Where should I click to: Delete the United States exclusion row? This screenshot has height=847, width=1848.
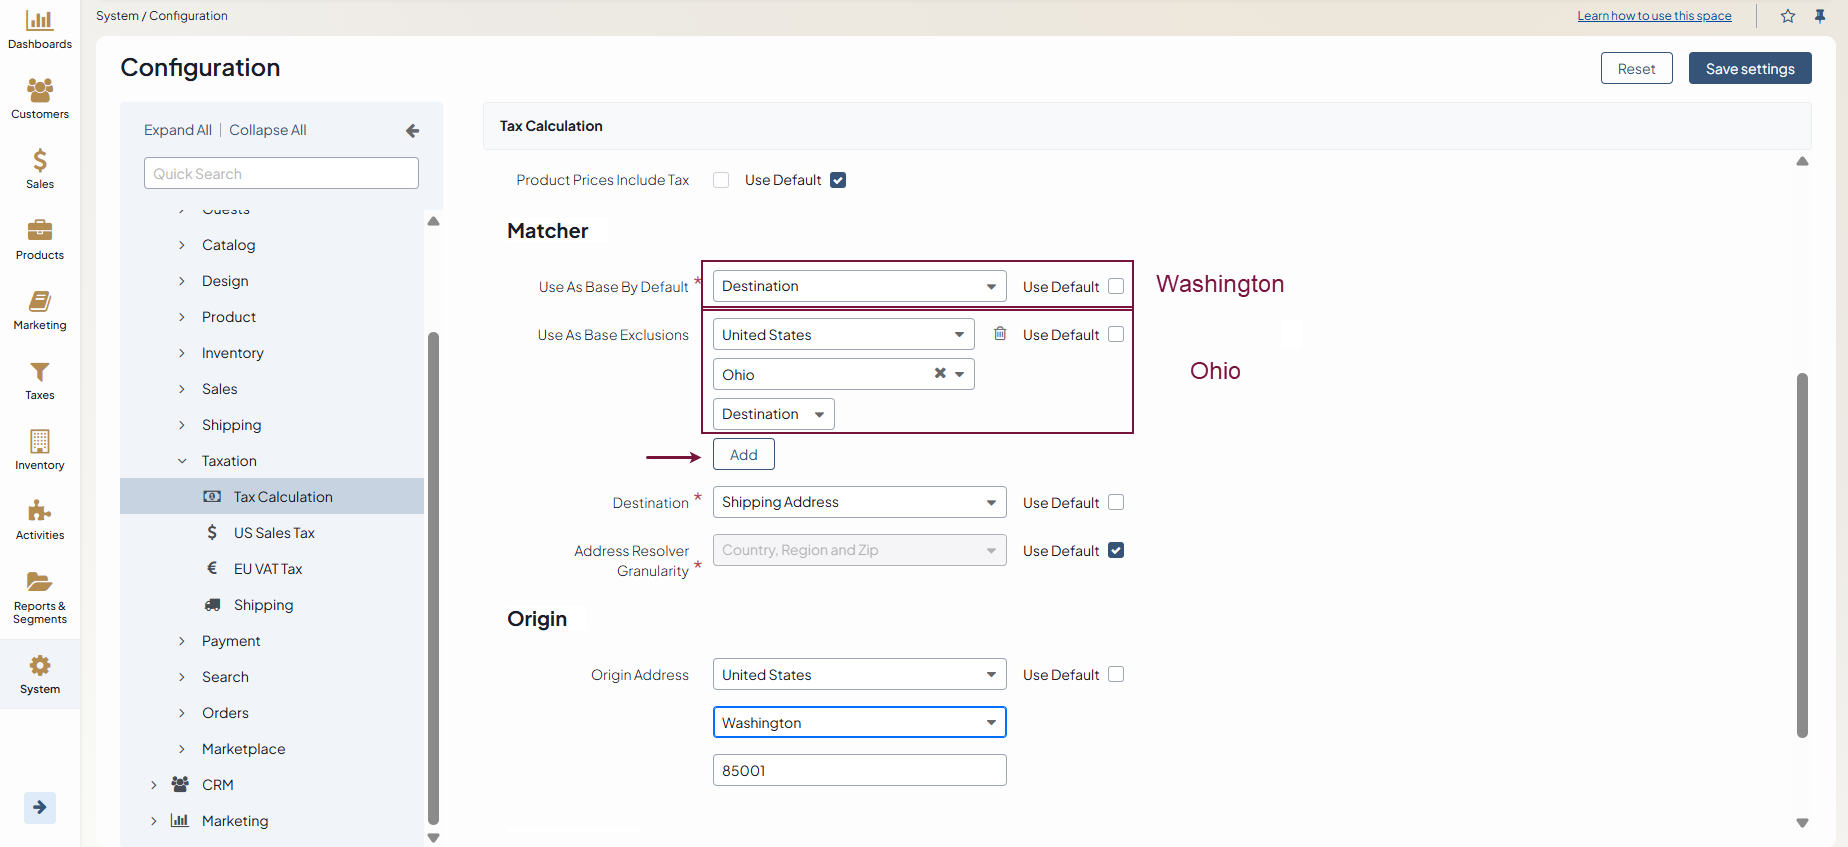tap(999, 334)
